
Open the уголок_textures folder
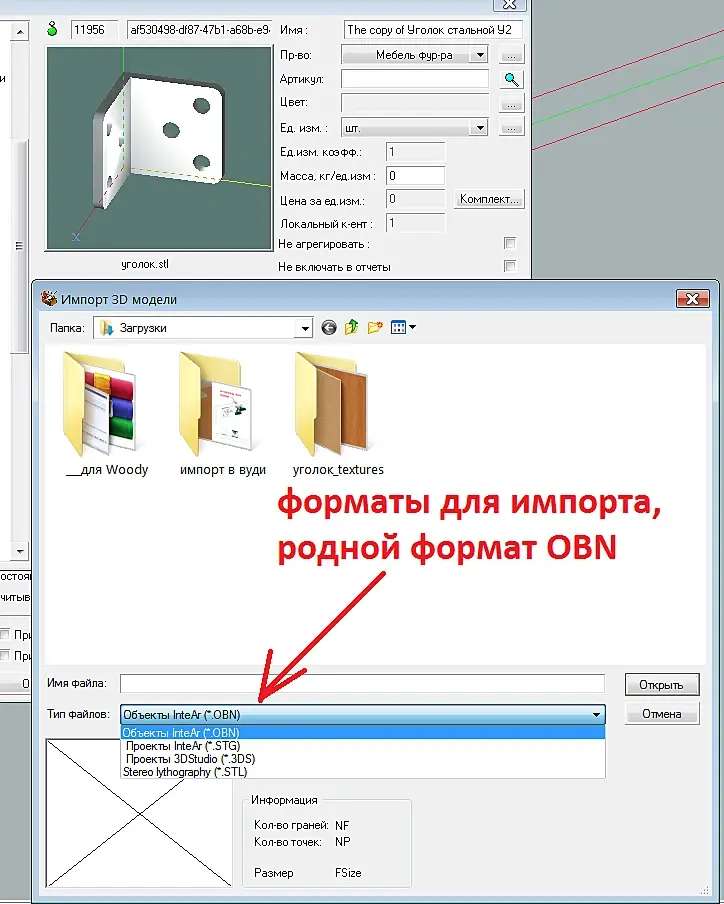[338, 415]
